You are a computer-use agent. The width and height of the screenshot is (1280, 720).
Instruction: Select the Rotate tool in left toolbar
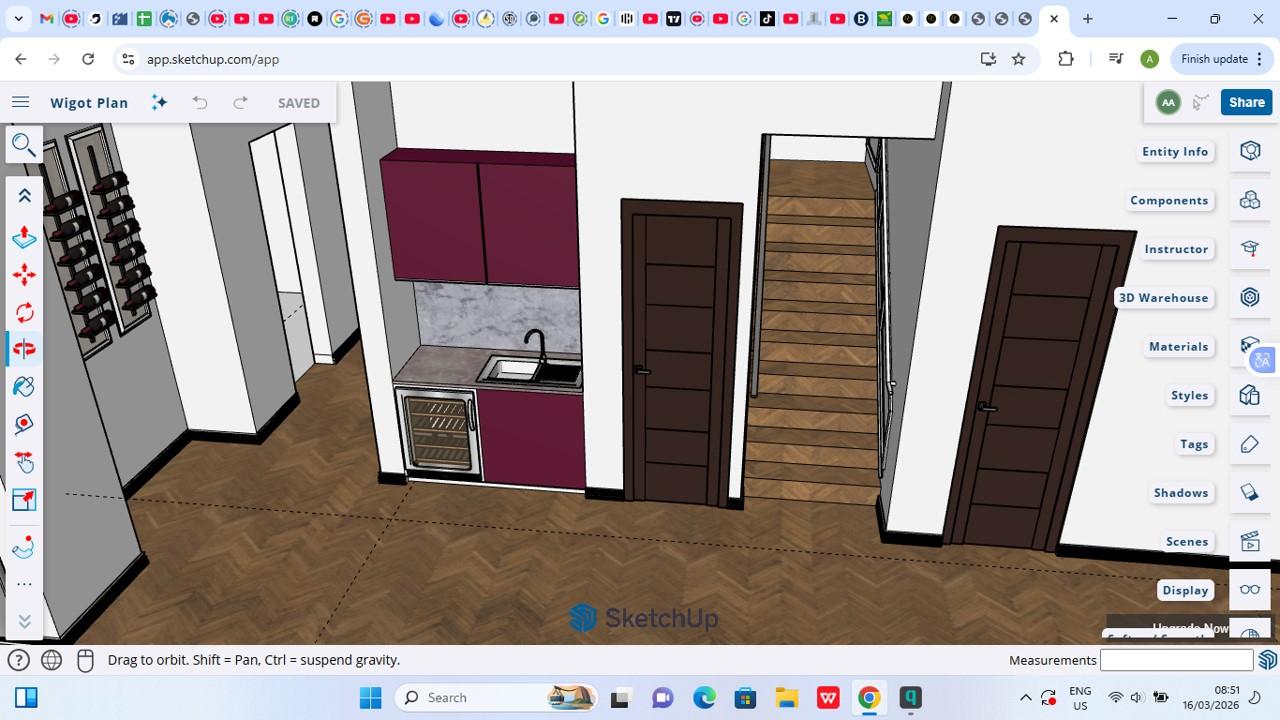(24, 312)
